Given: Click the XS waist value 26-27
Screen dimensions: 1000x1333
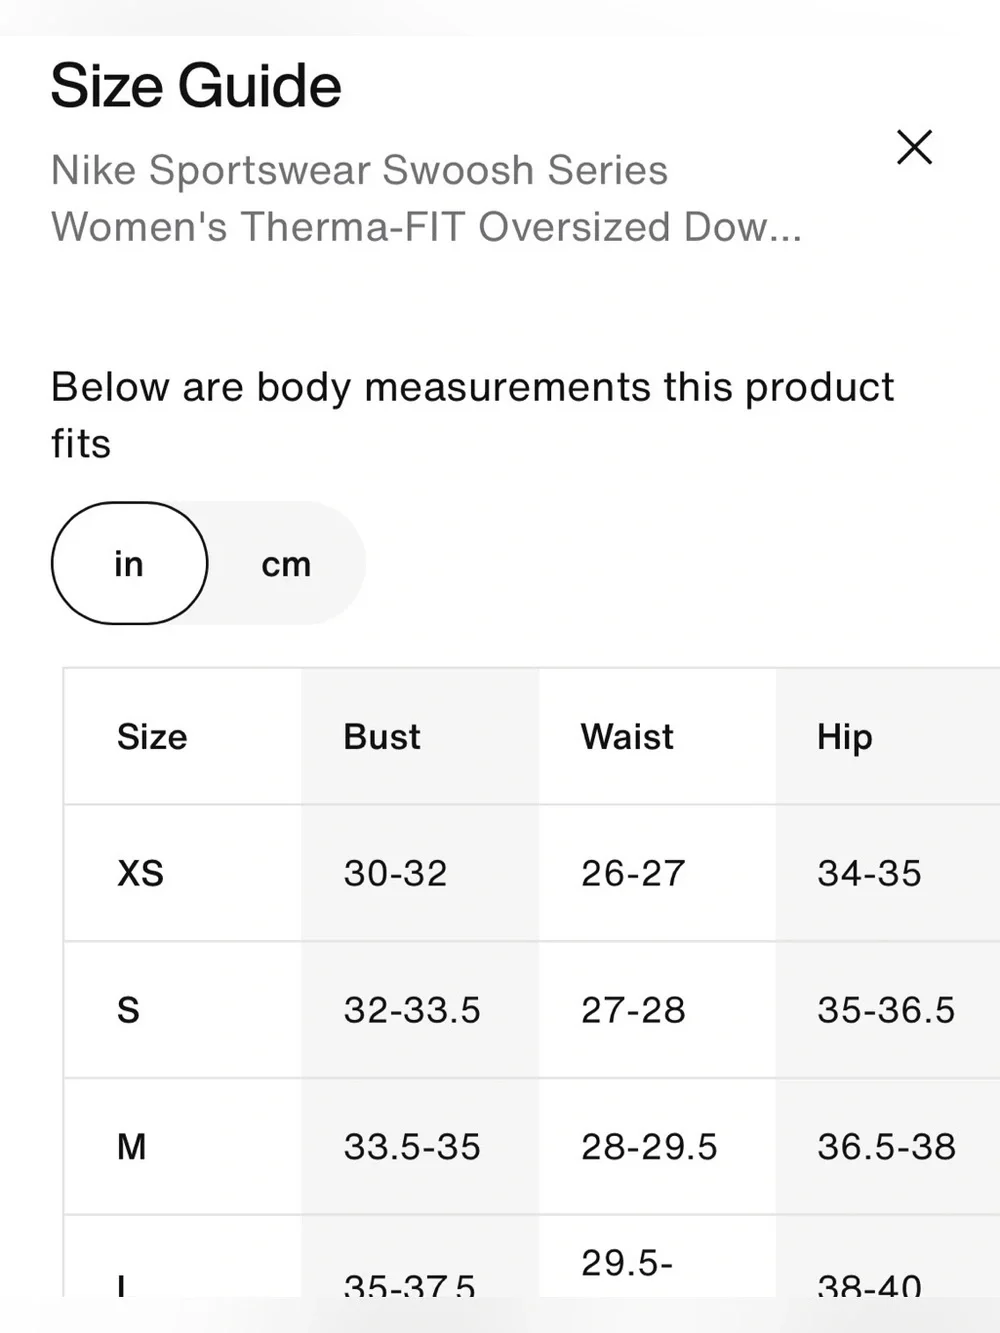Looking at the screenshot, I should pyautogui.click(x=633, y=873).
